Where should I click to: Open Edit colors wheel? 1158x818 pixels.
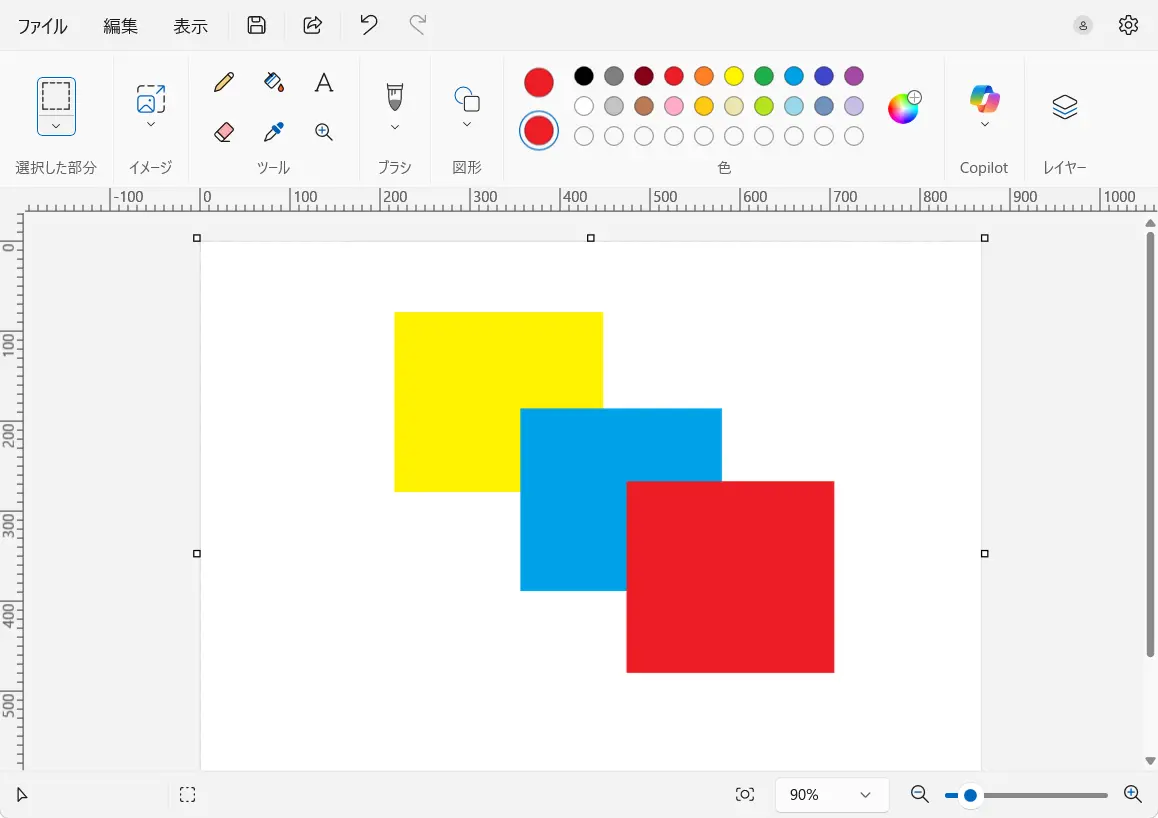(x=904, y=108)
